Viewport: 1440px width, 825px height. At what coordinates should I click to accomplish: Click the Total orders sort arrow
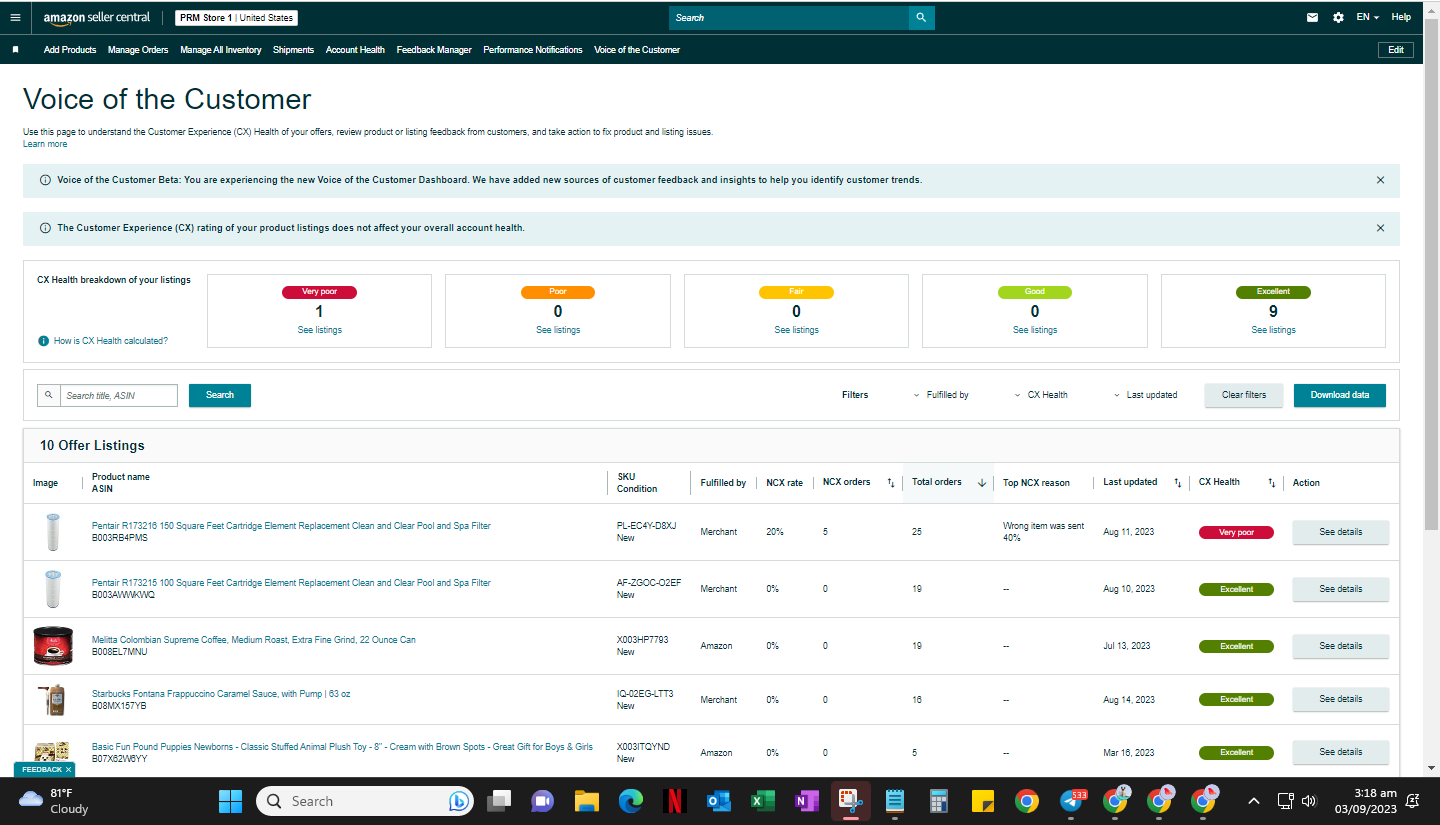click(x=982, y=483)
